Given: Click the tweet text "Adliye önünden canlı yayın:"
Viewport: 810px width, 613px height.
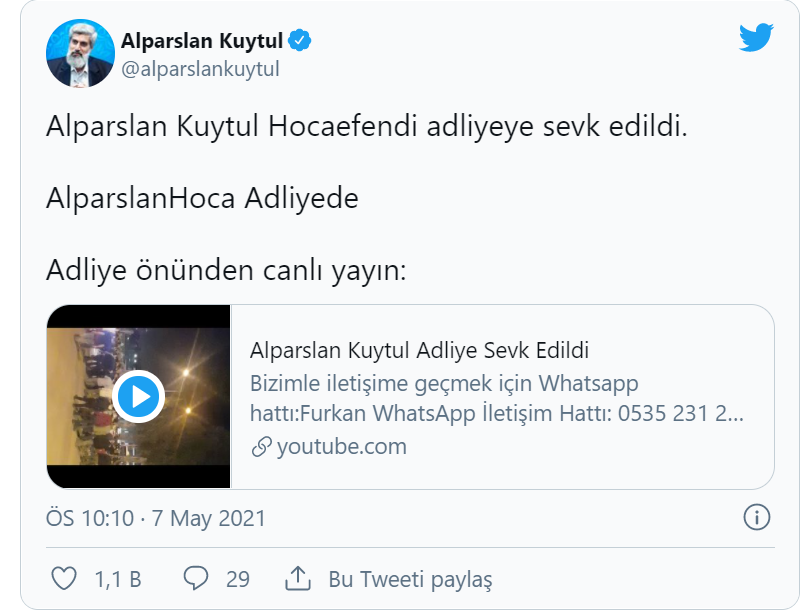Looking at the screenshot, I should click(226, 270).
